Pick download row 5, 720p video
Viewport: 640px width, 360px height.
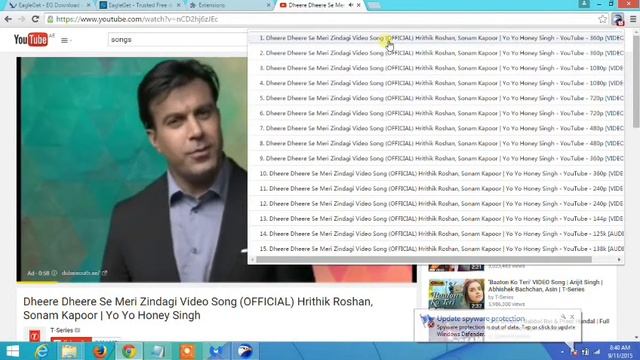pos(436,98)
